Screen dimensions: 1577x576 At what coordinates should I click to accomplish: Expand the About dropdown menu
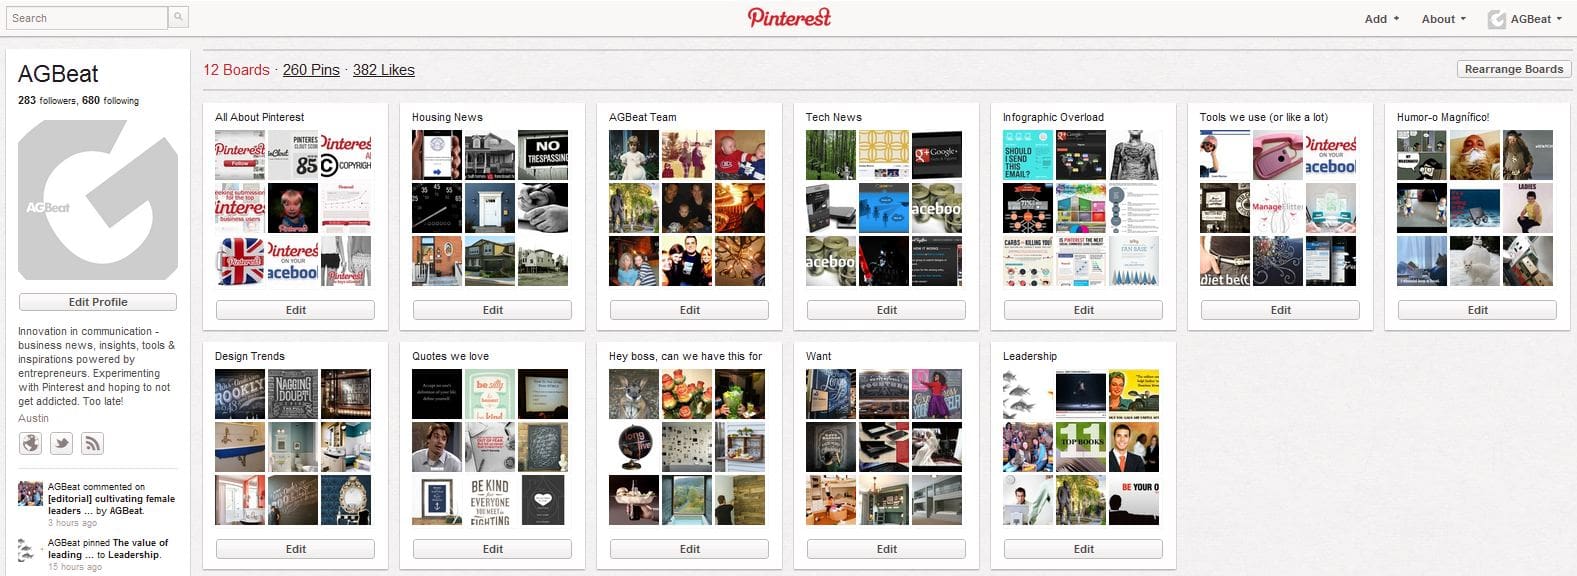coord(1443,19)
